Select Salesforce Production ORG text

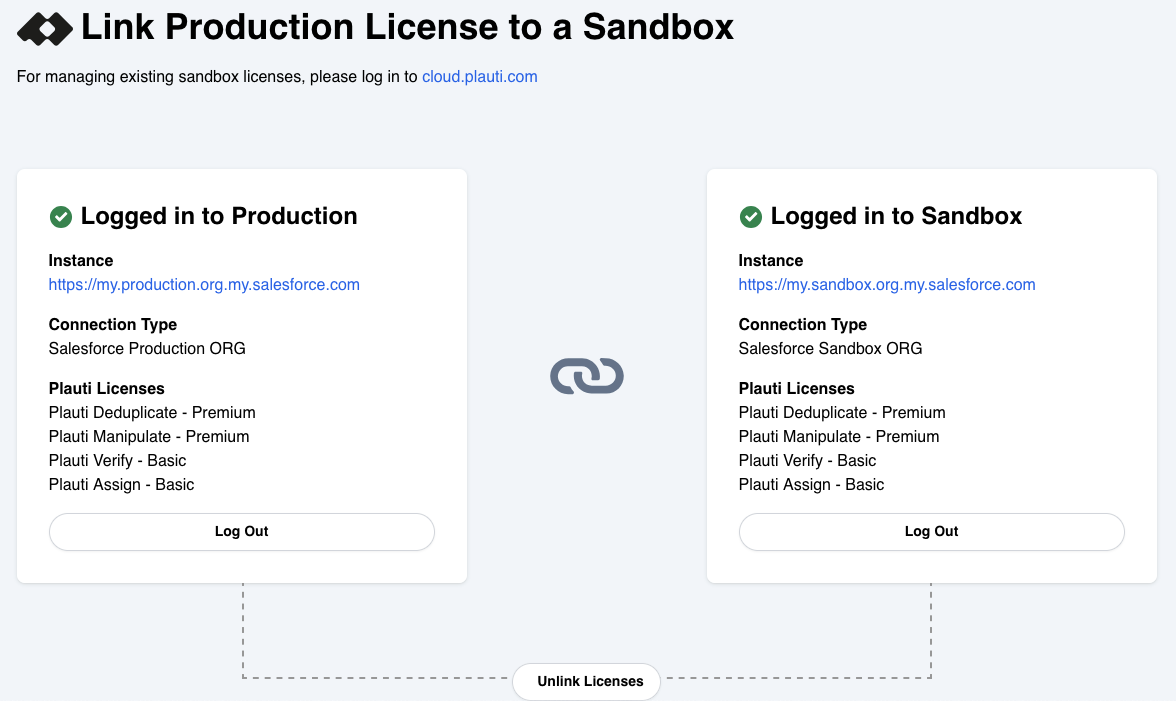click(x=147, y=349)
